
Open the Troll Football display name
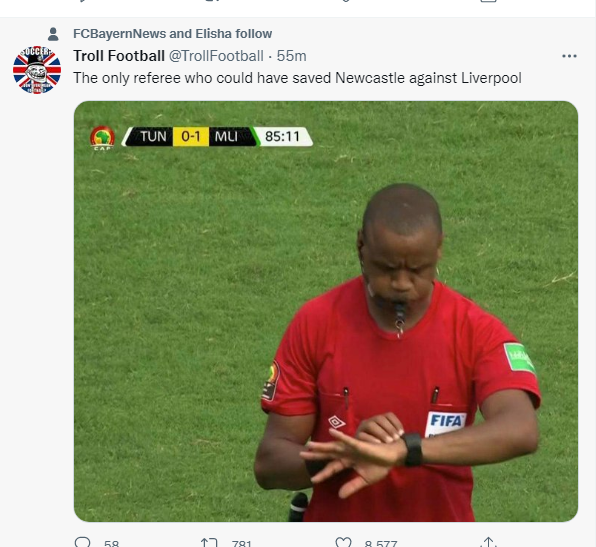[x=119, y=56]
